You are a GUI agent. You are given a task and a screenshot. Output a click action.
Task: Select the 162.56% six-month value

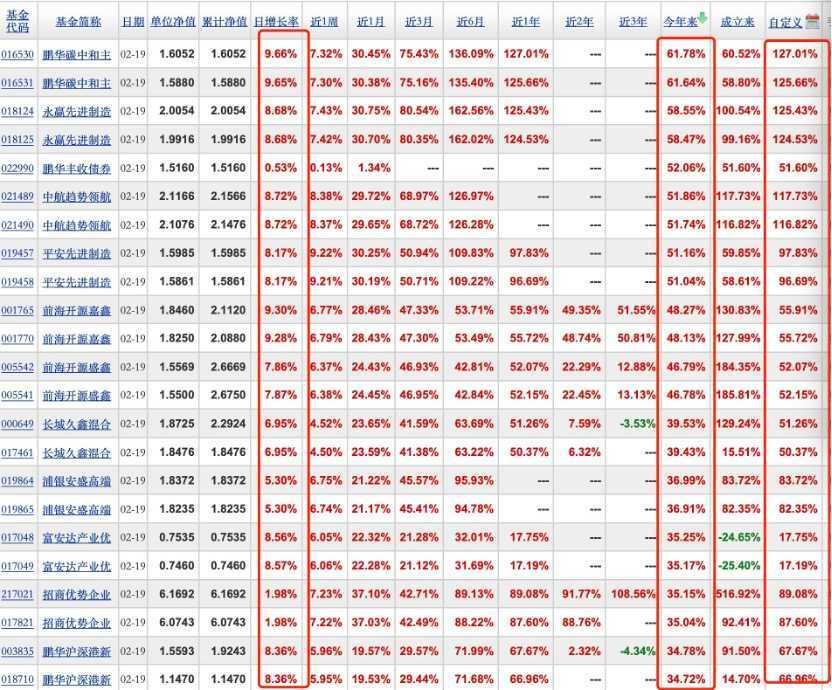pos(471,110)
